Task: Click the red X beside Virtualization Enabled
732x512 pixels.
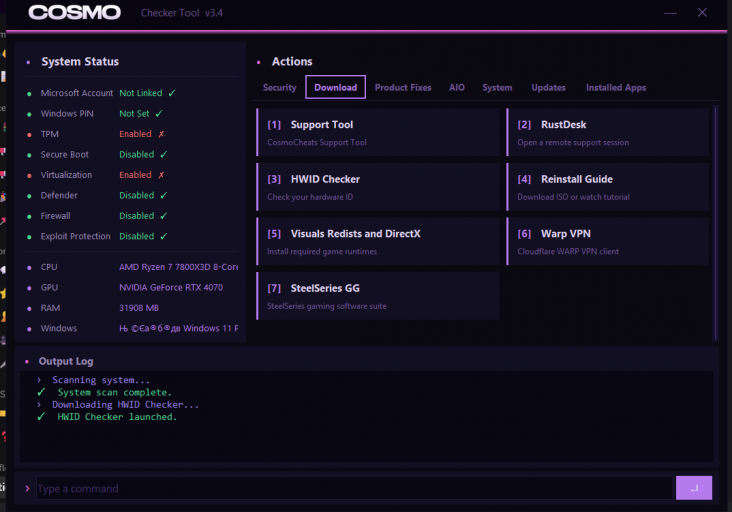Action: (161, 175)
